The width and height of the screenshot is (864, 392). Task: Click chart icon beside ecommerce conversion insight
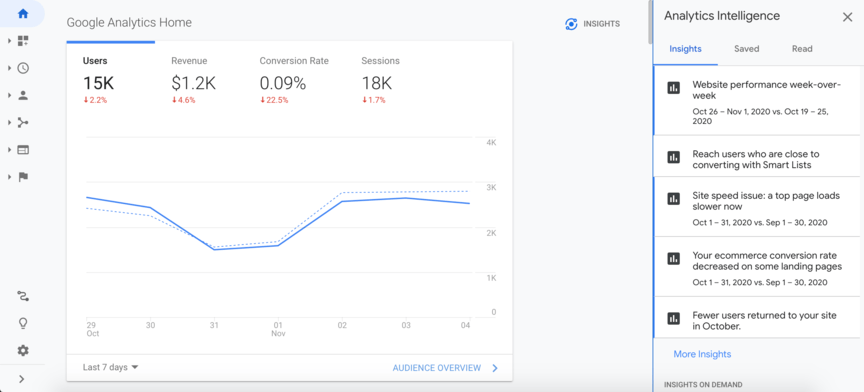click(x=673, y=258)
